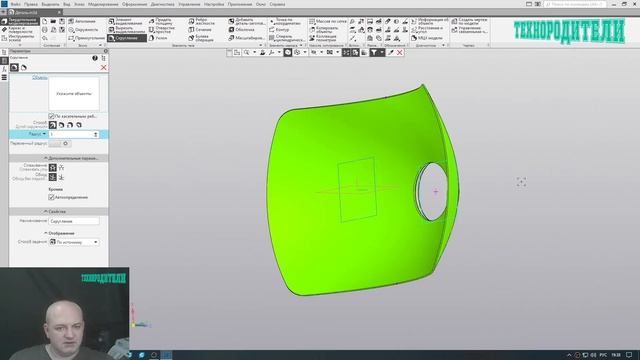Toggle По касательным ребрам checkbox
Image resolution: width=640 pixels, height=360 pixels.
51,116
